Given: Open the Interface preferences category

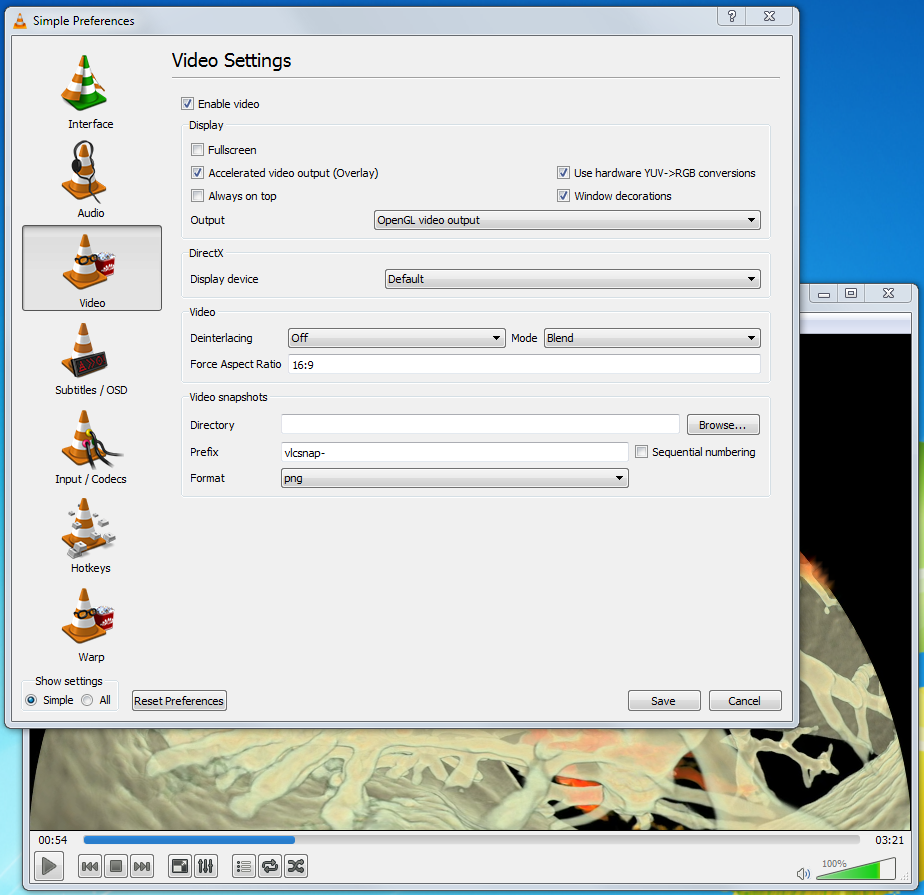Looking at the screenshot, I should (x=90, y=91).
